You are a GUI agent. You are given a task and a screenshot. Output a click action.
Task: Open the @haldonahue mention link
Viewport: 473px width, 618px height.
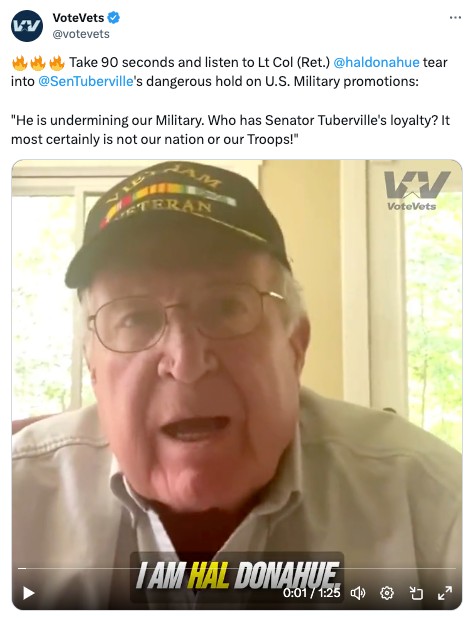coord(376,62)
